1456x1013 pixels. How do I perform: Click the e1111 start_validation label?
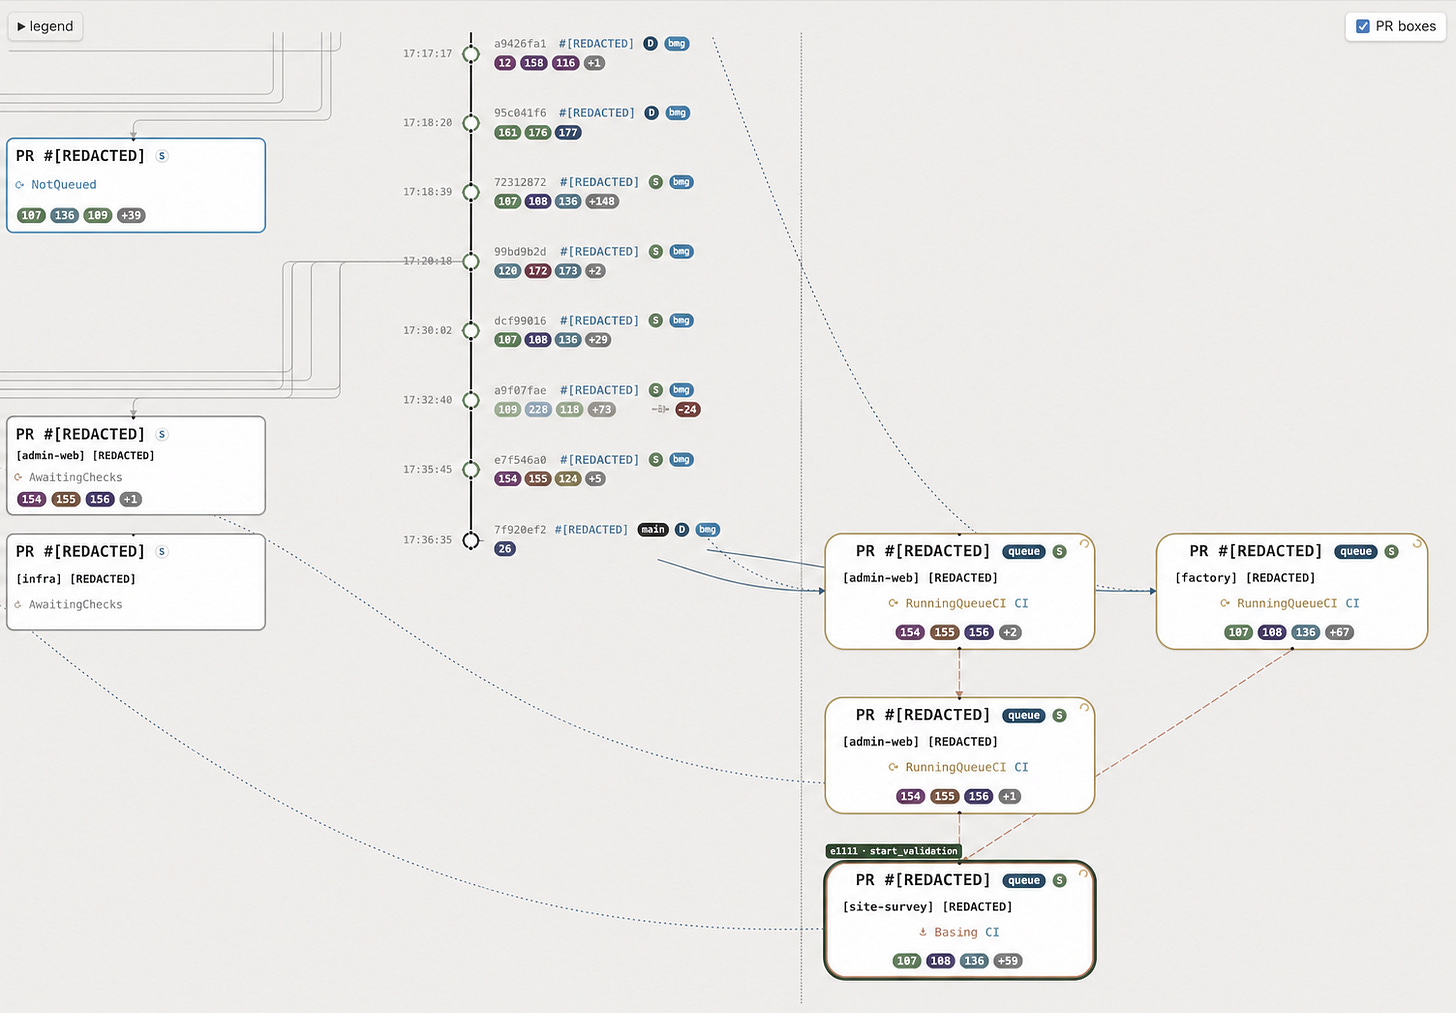894,851
